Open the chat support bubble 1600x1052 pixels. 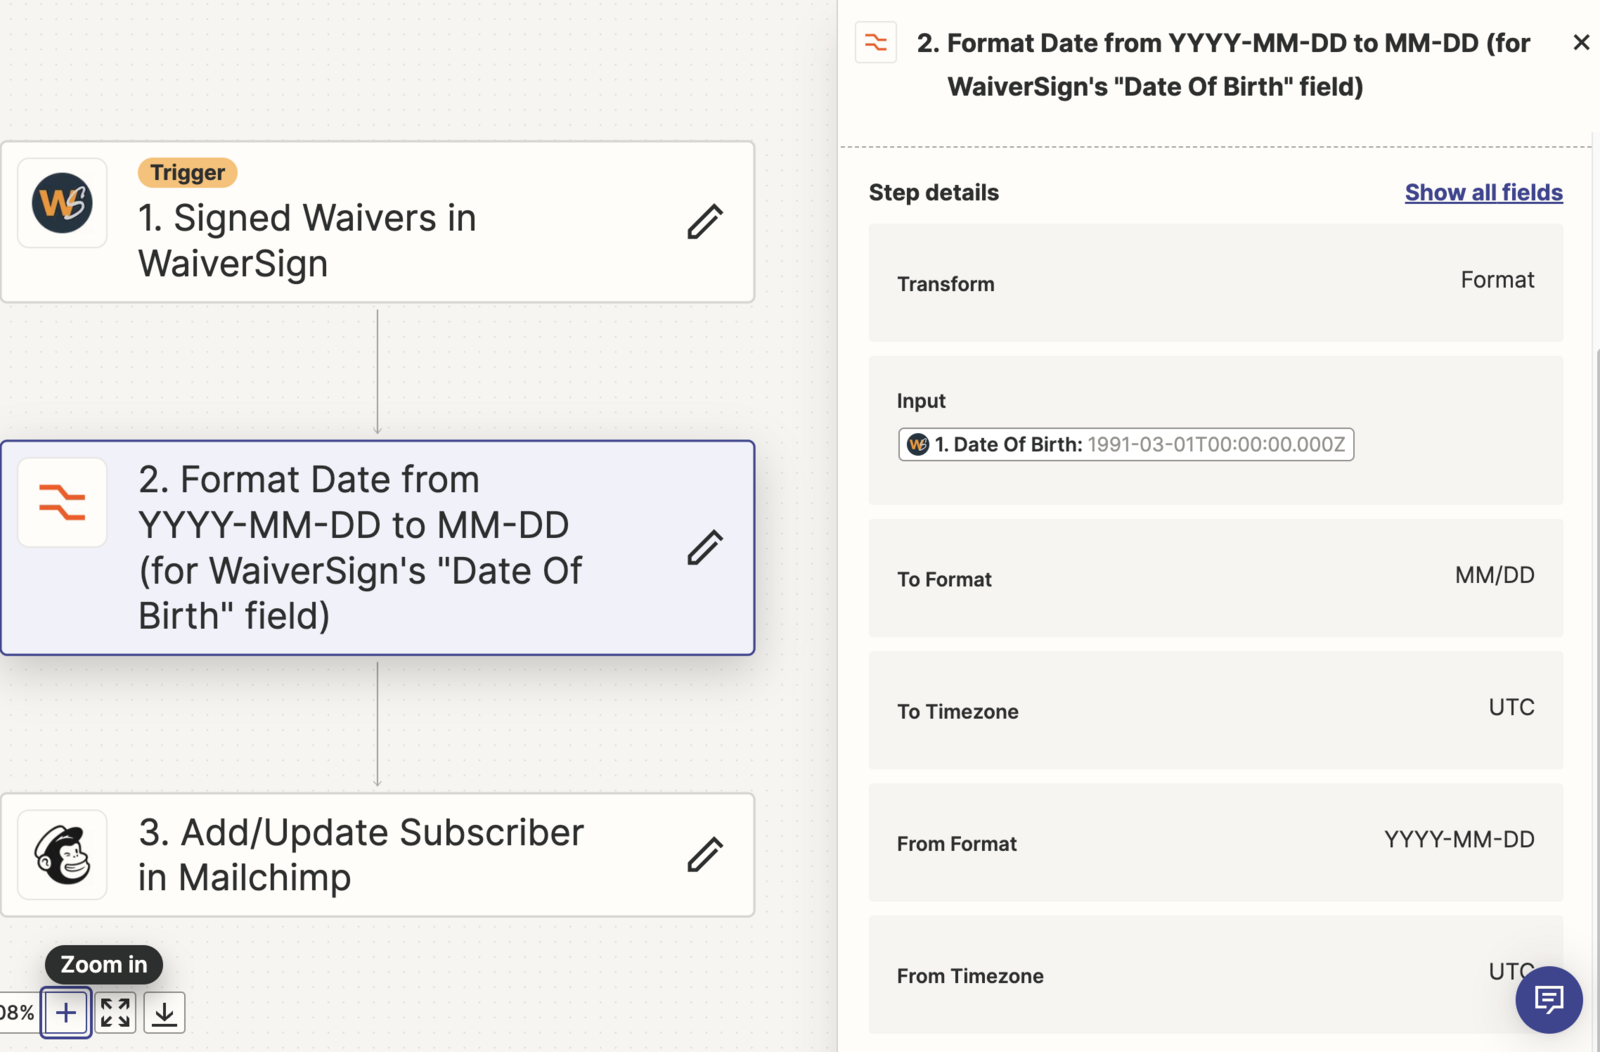click(1548, 999)
